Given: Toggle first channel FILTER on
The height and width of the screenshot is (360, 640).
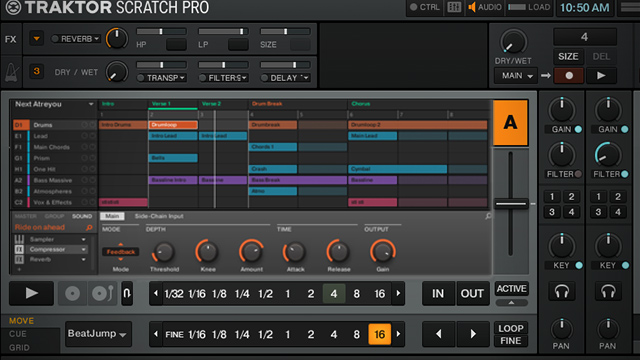Looking at the screenshot, I should click(x=578, y=174).
